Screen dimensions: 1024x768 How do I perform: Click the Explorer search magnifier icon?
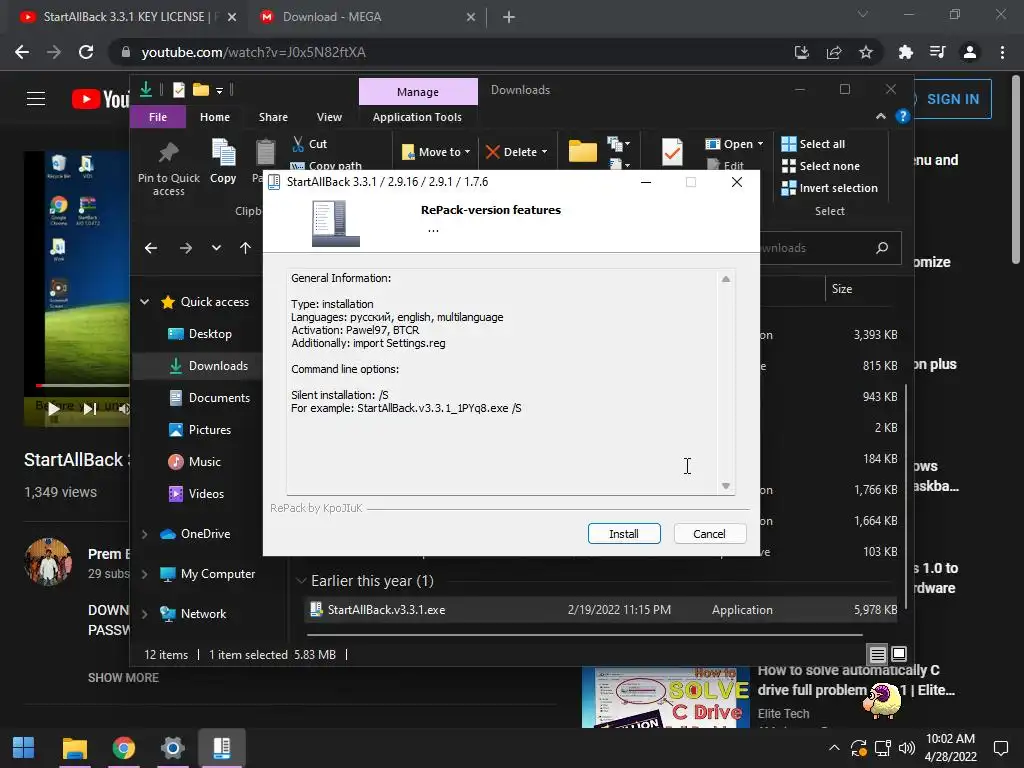882,248
